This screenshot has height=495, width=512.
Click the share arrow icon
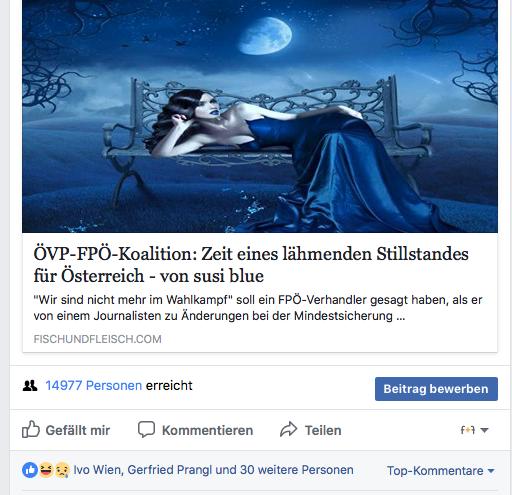click(288, 429)
